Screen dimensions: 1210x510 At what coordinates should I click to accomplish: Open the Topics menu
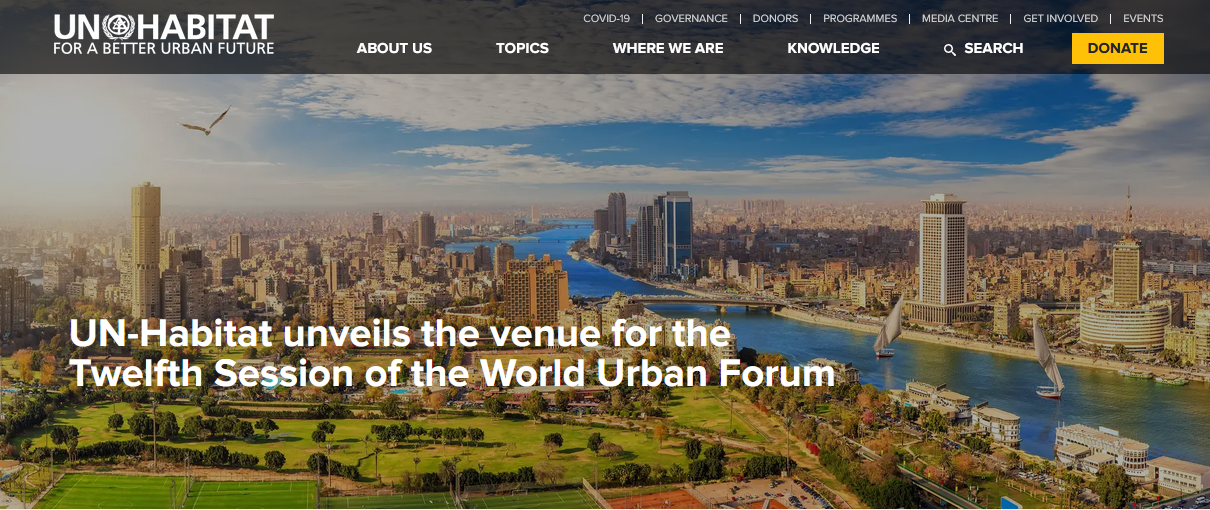[522, 48]
